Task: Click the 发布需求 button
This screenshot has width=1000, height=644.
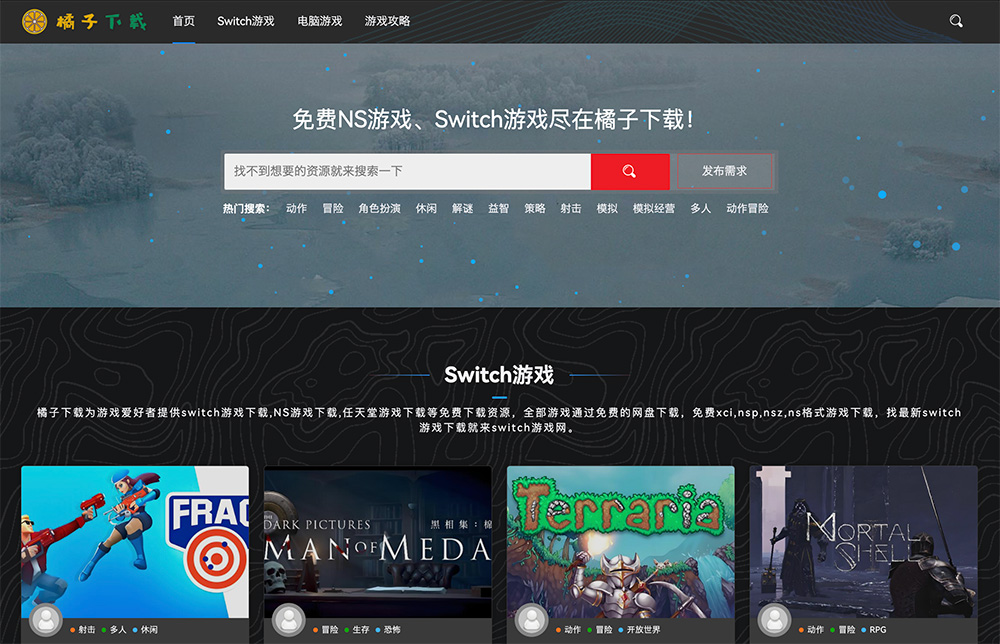Action: pyautogui.click(x=724, y=171)
